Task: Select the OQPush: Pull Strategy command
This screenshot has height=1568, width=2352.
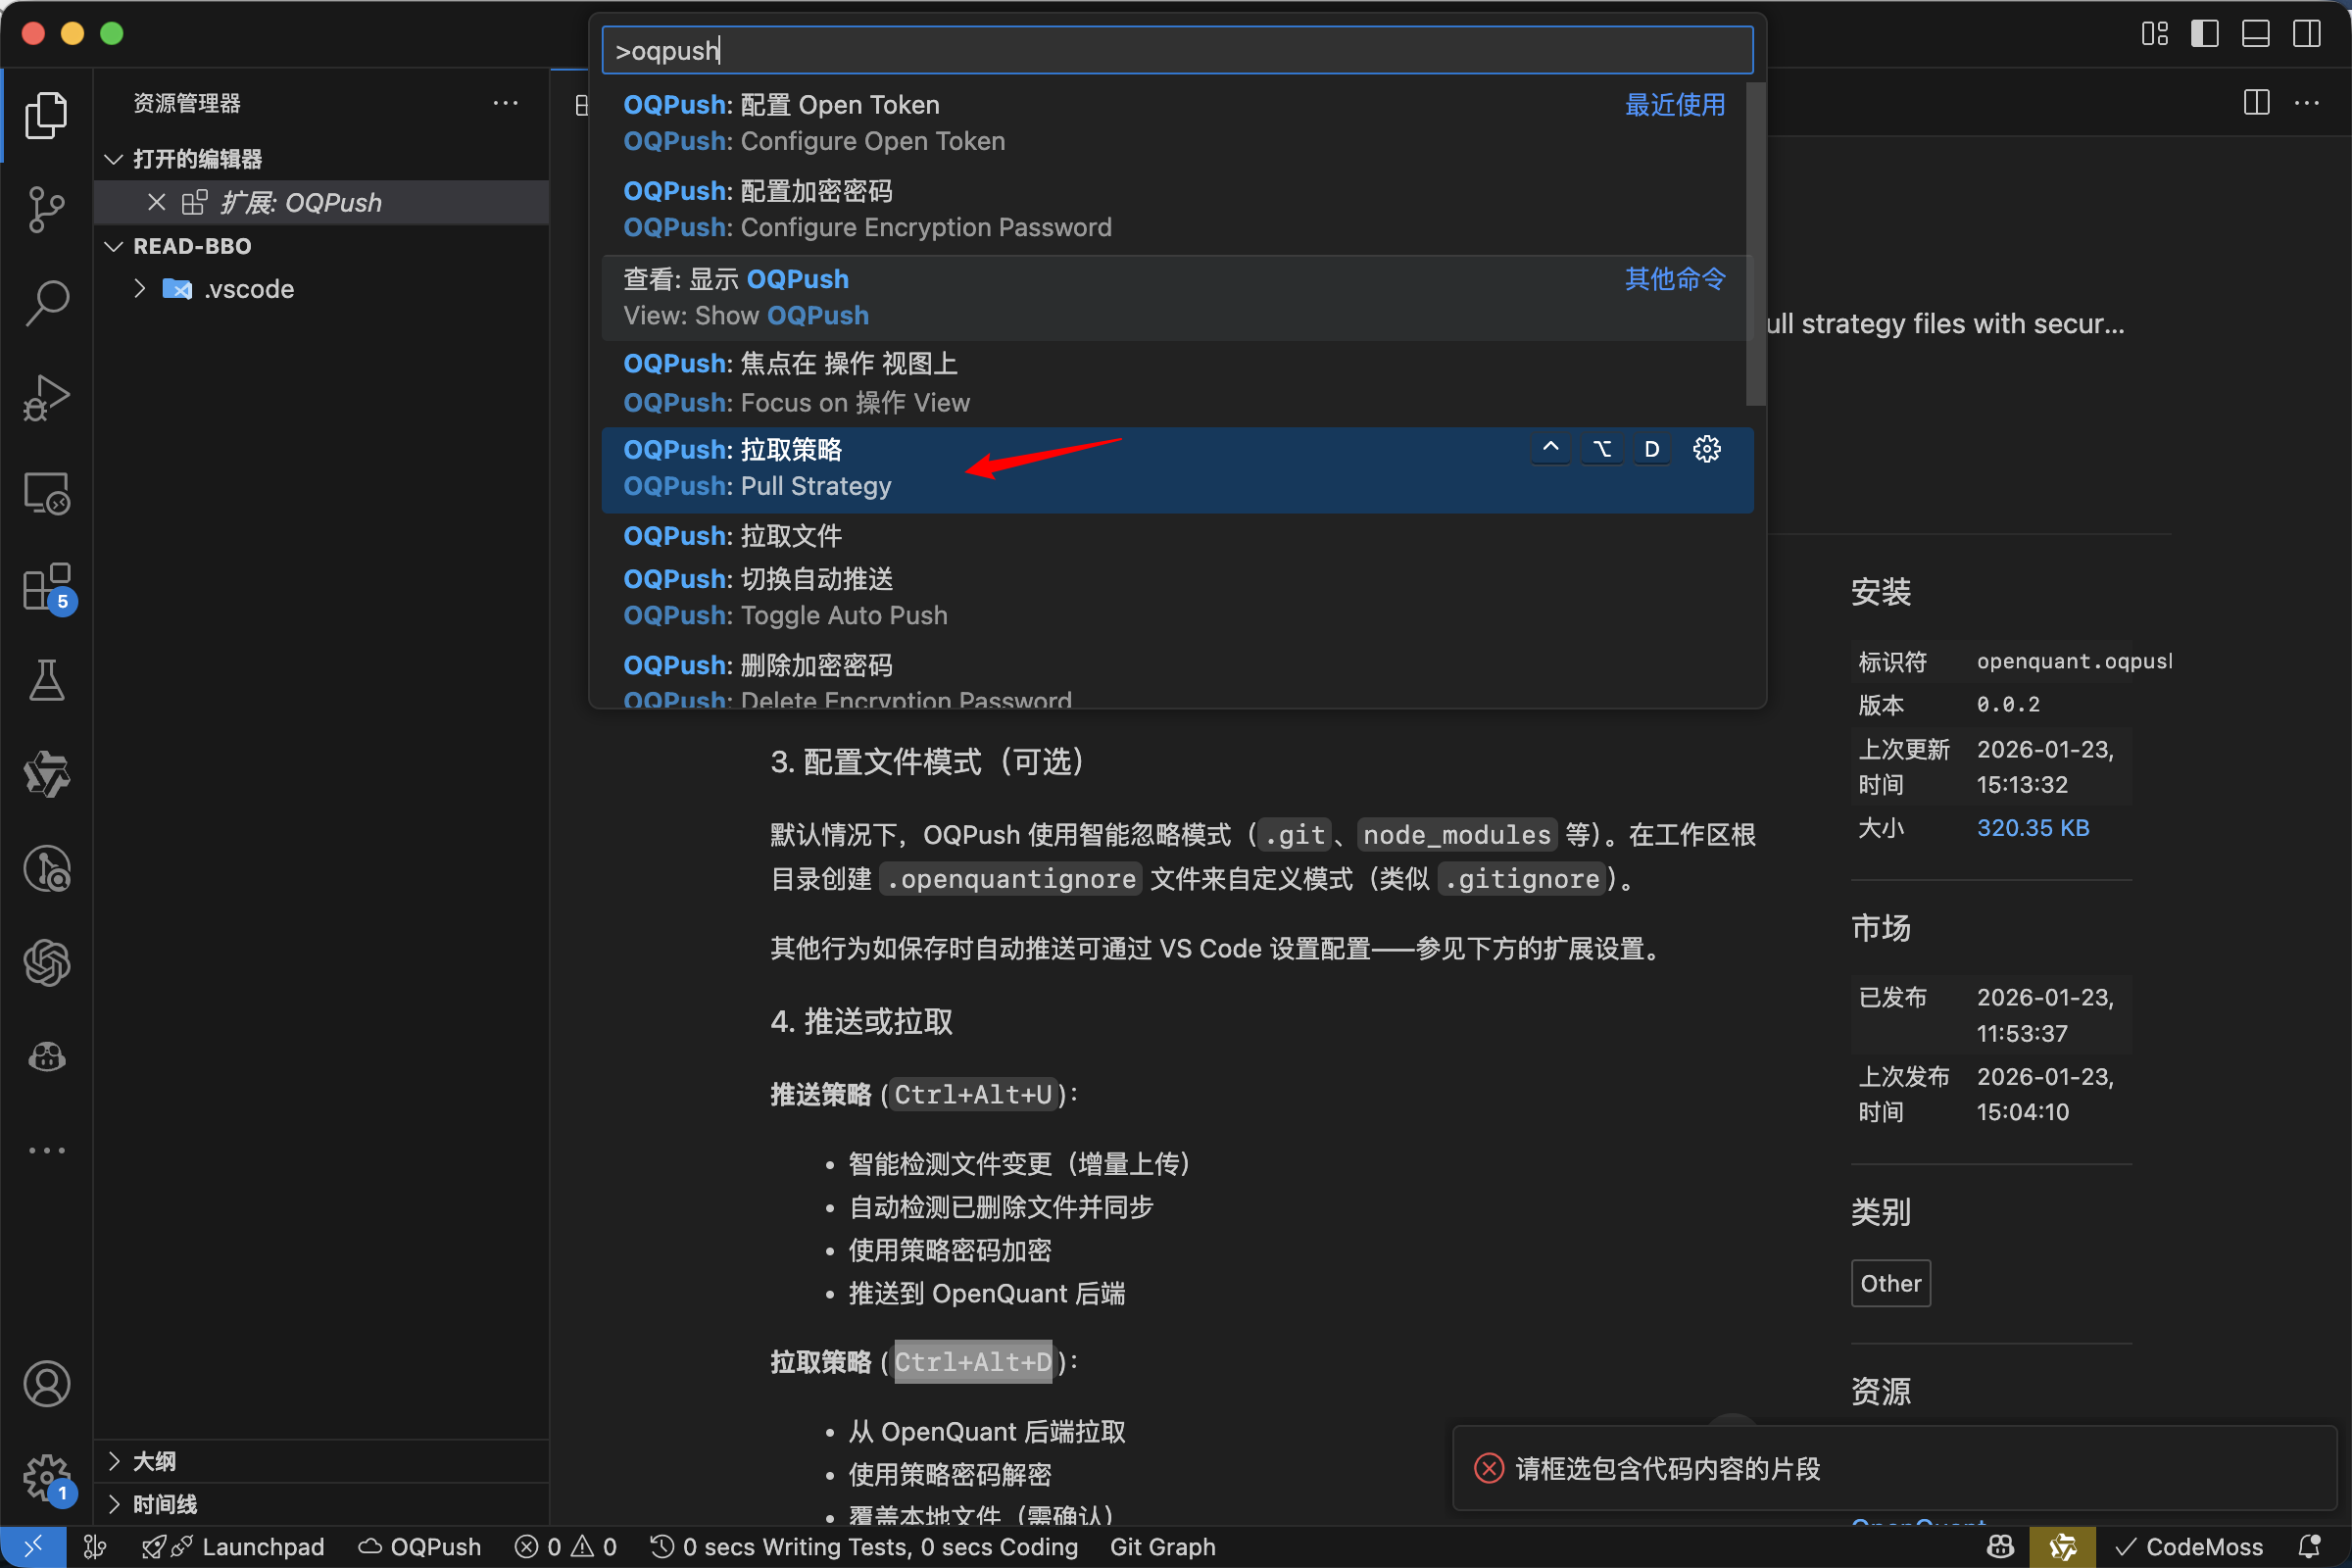Action: pos(900,470)
